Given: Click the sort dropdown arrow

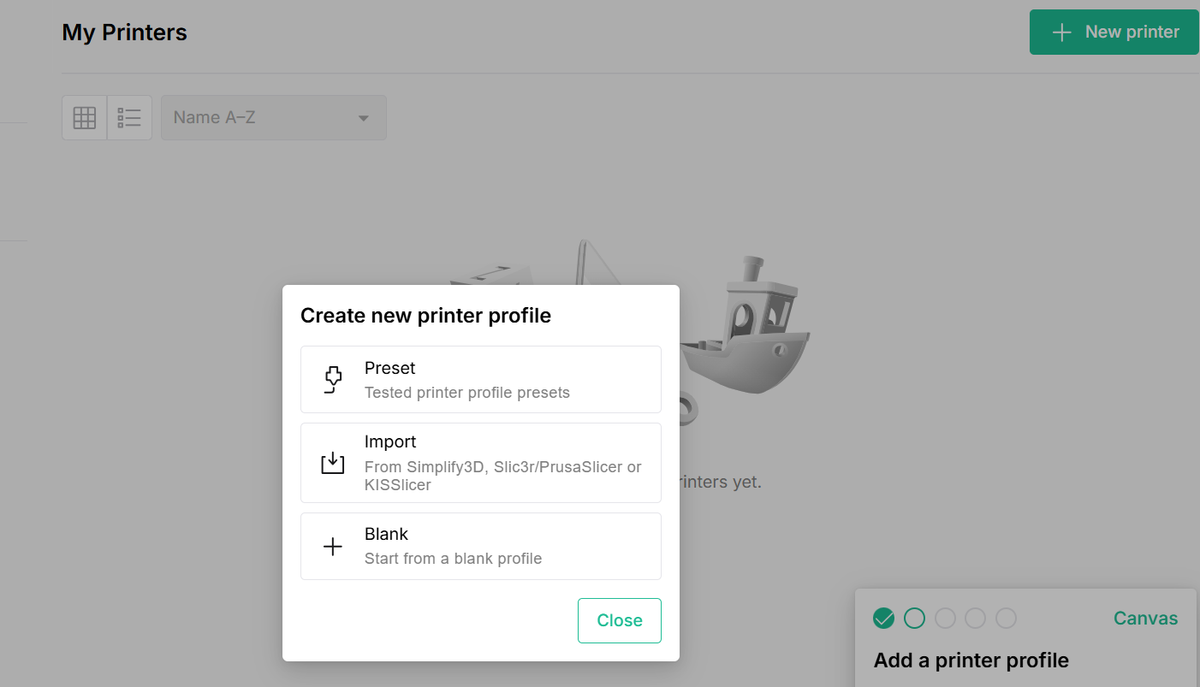Looking at the screenshot, I should pyautogui.click(x=363, y=118).
